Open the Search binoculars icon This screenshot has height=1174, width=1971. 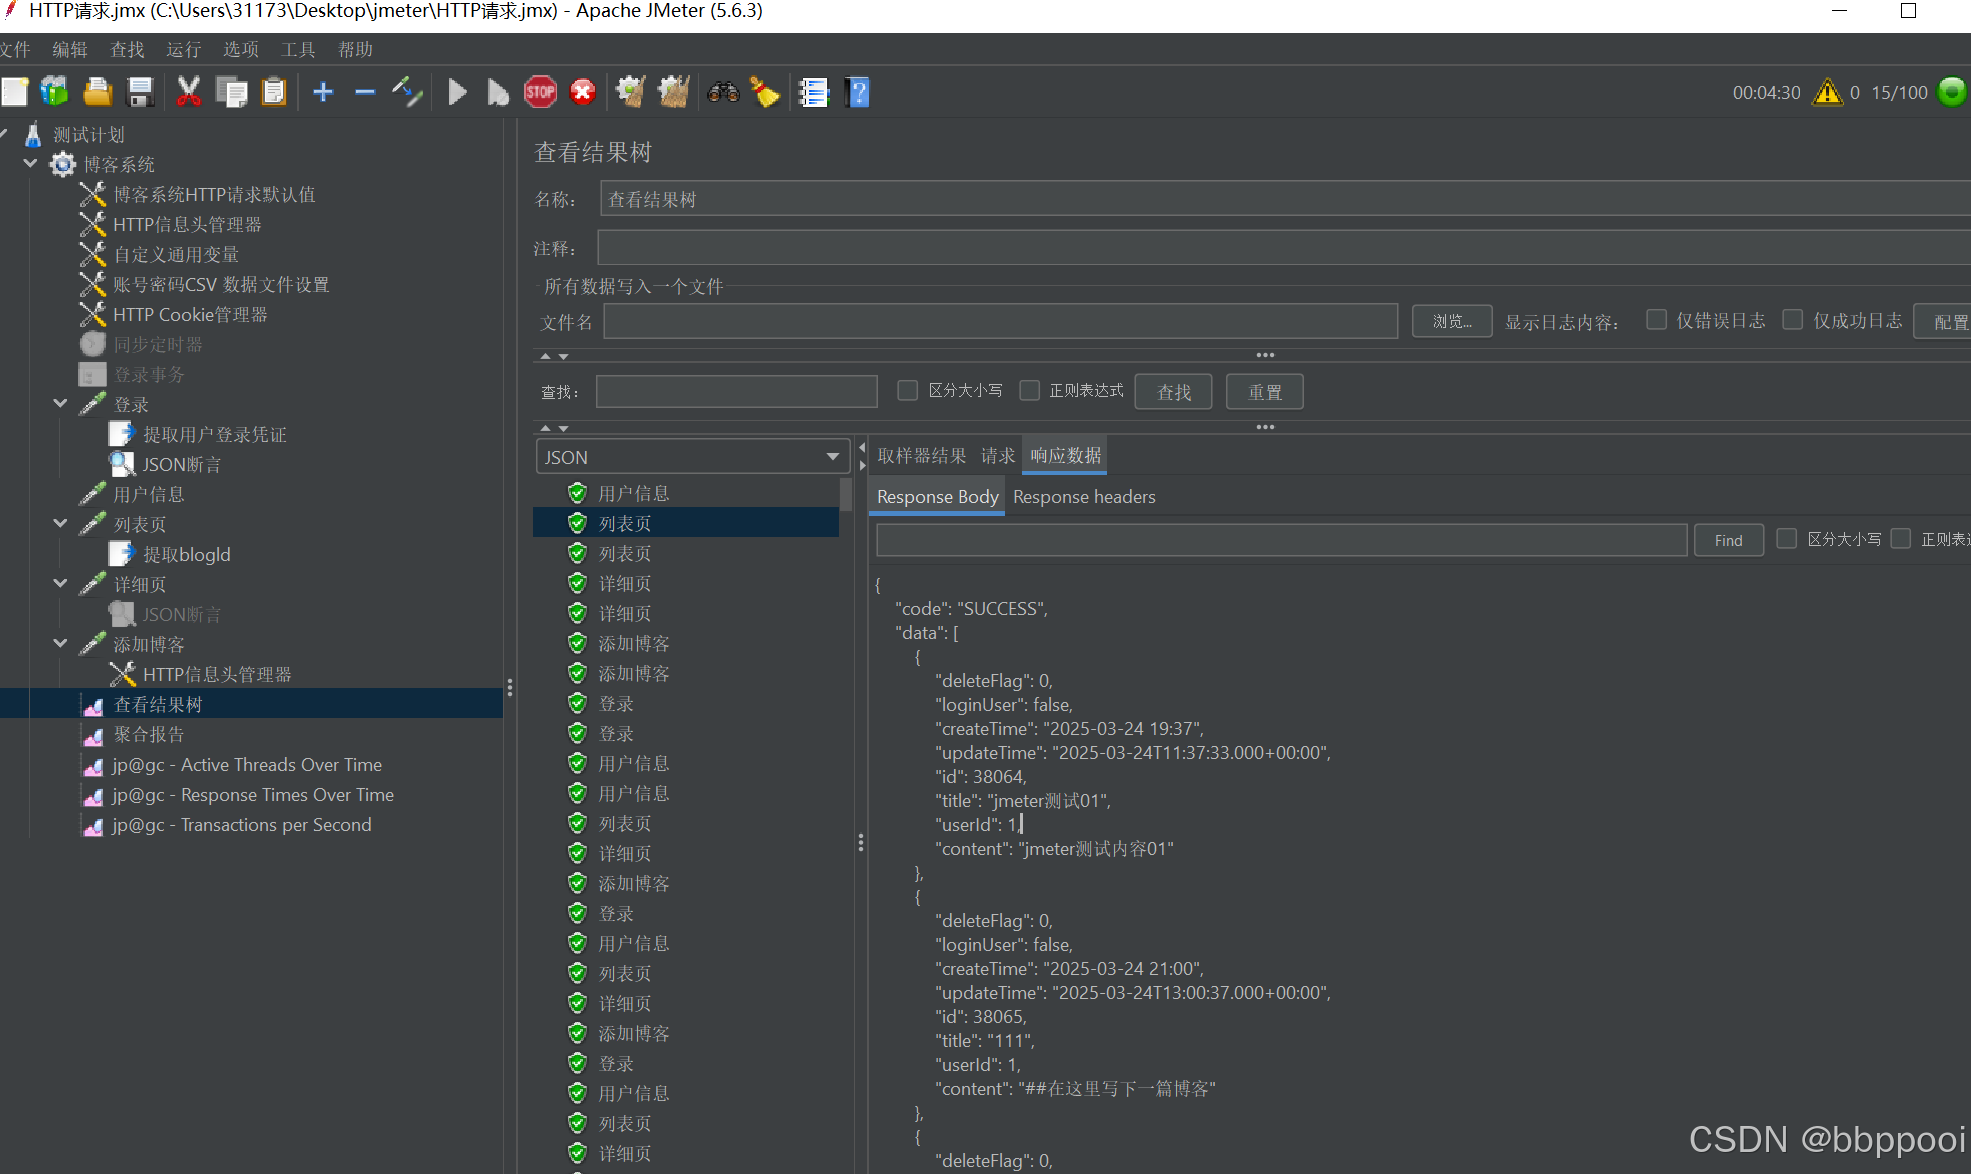pyautogui.click(x=723, y=93)
